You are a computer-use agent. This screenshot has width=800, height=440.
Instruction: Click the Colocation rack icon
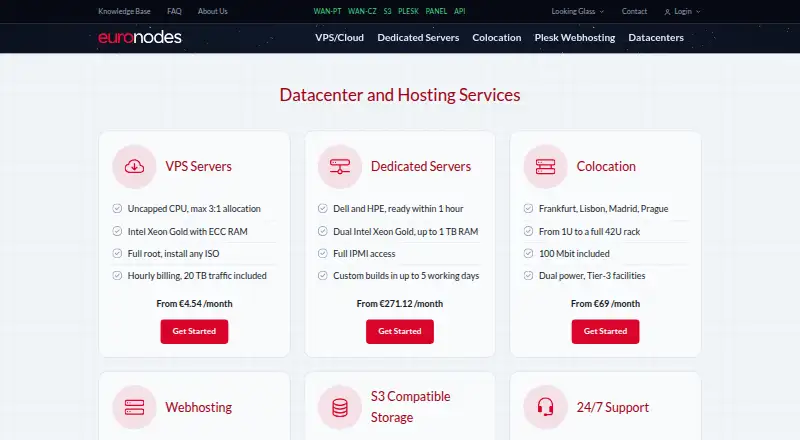click(x=545, y=166)
